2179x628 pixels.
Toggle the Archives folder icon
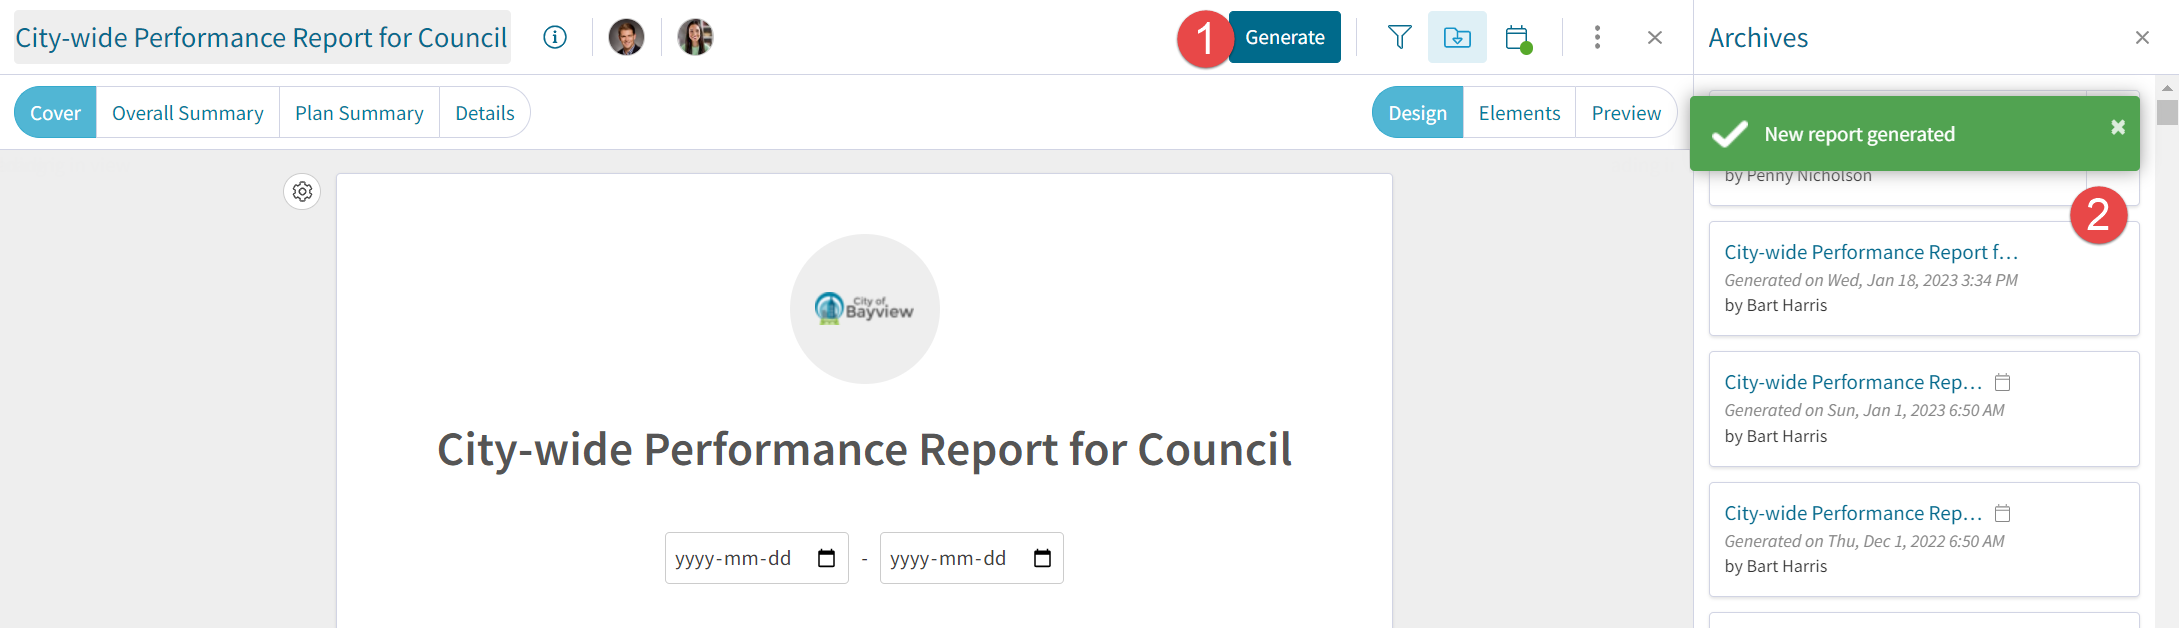[x=1457, y=37]
